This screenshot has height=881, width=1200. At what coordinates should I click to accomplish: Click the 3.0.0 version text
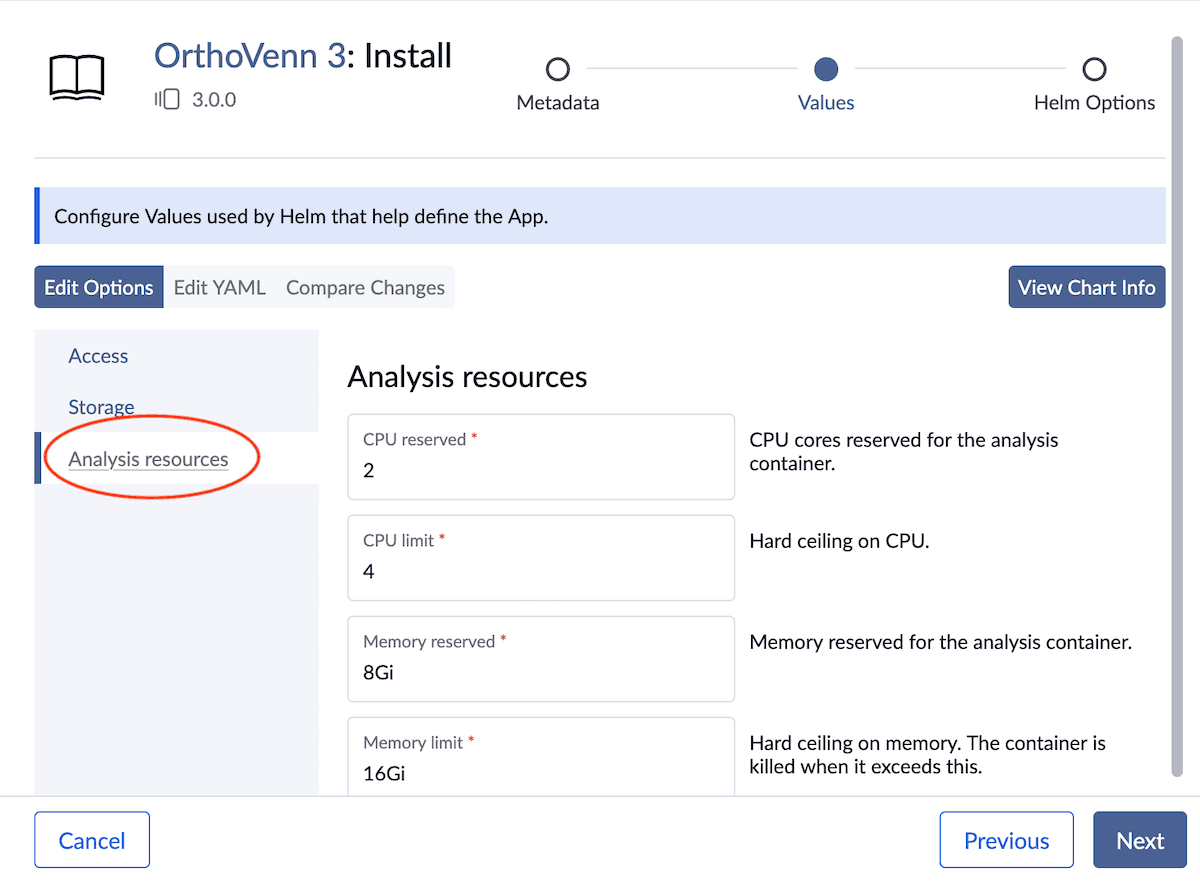click(x=214, y=99)
